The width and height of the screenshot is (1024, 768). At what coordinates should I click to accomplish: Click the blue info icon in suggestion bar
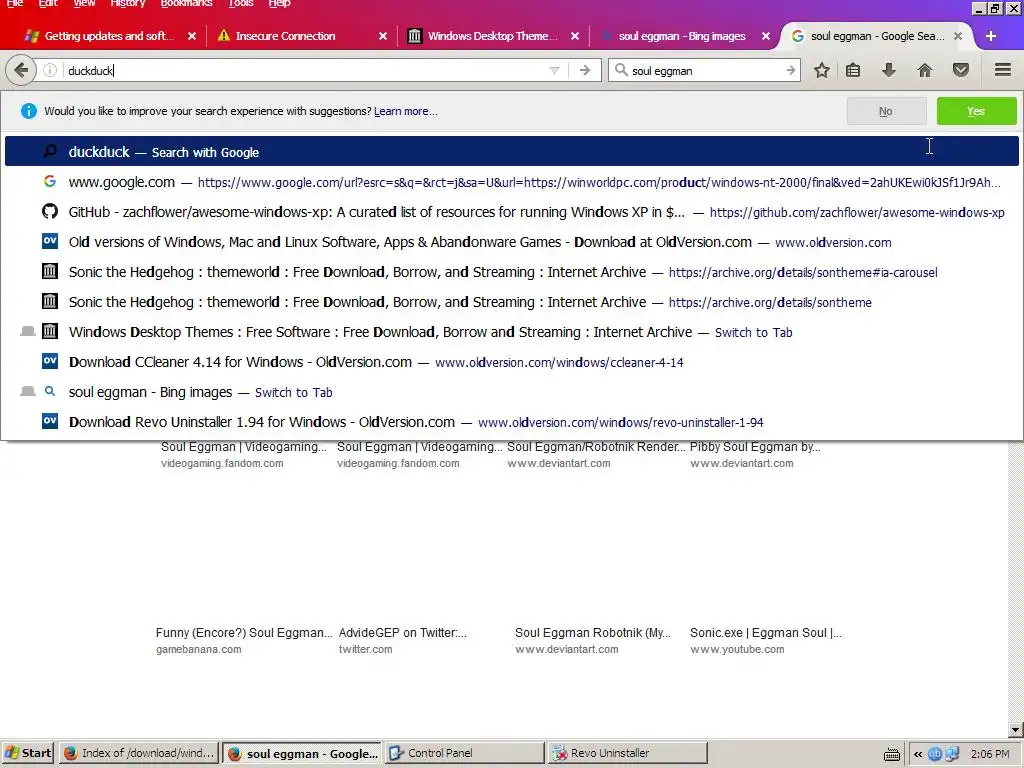(x=29, y=111)
